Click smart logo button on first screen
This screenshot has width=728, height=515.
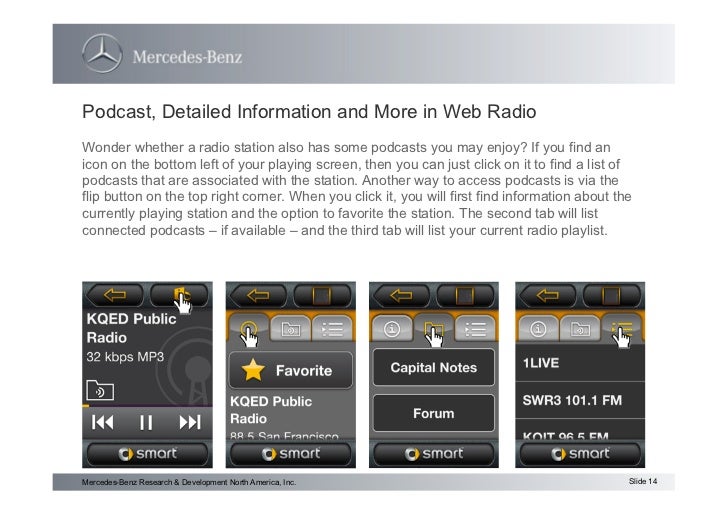click(147, 454)
